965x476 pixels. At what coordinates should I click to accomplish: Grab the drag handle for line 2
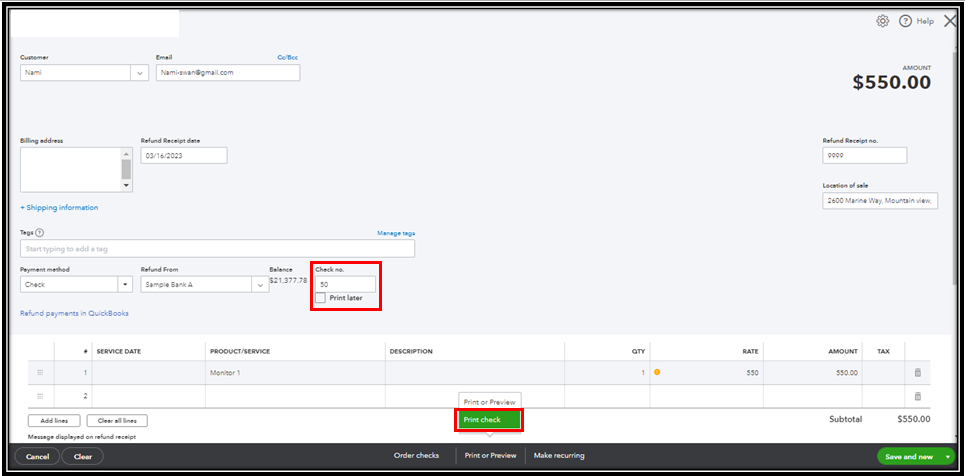(41, 396)
